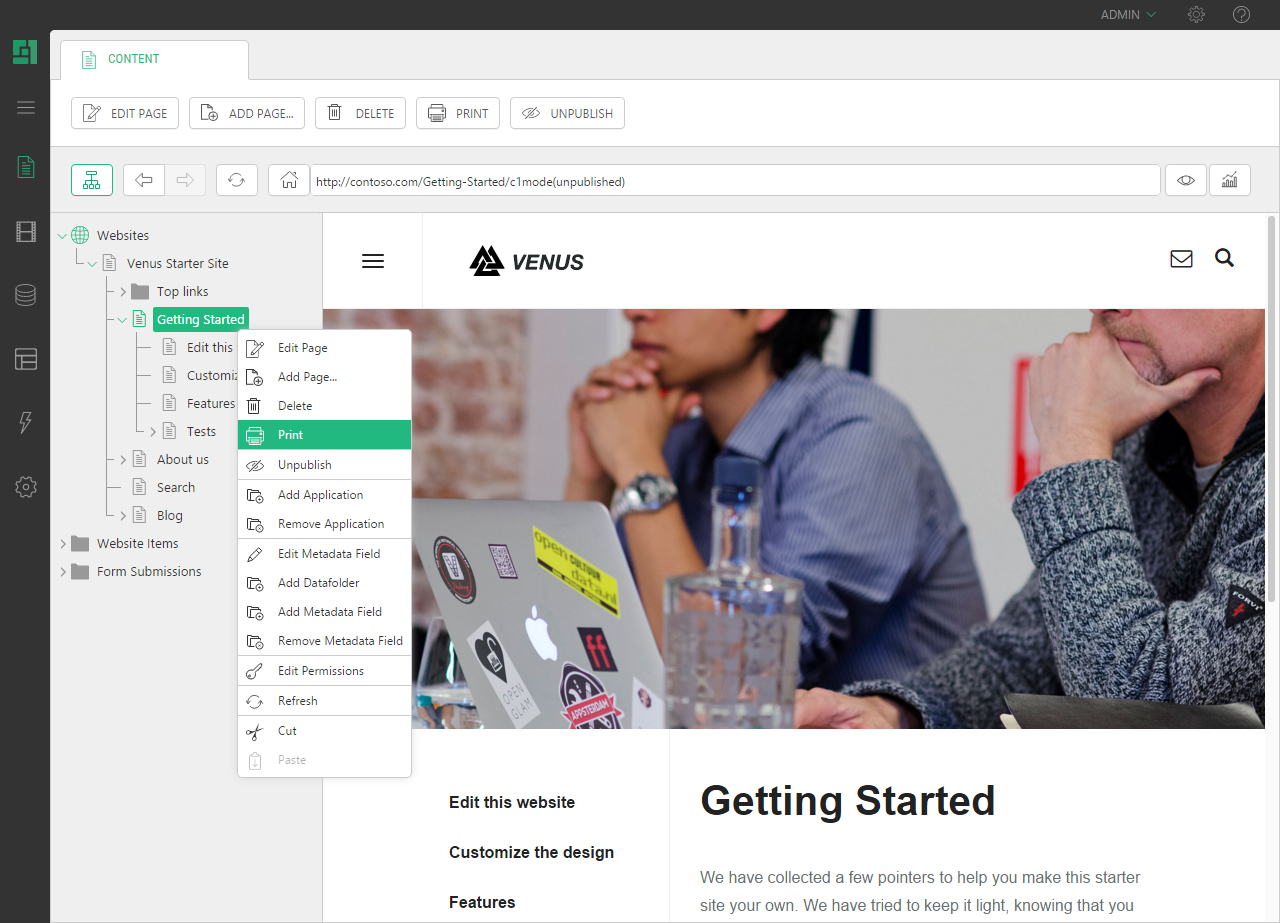The width and height of the screenshot is (1280, 923).
Task: Click the Home icon in browser toolbar
Action: pyautogui.click(x=289, y=180)
